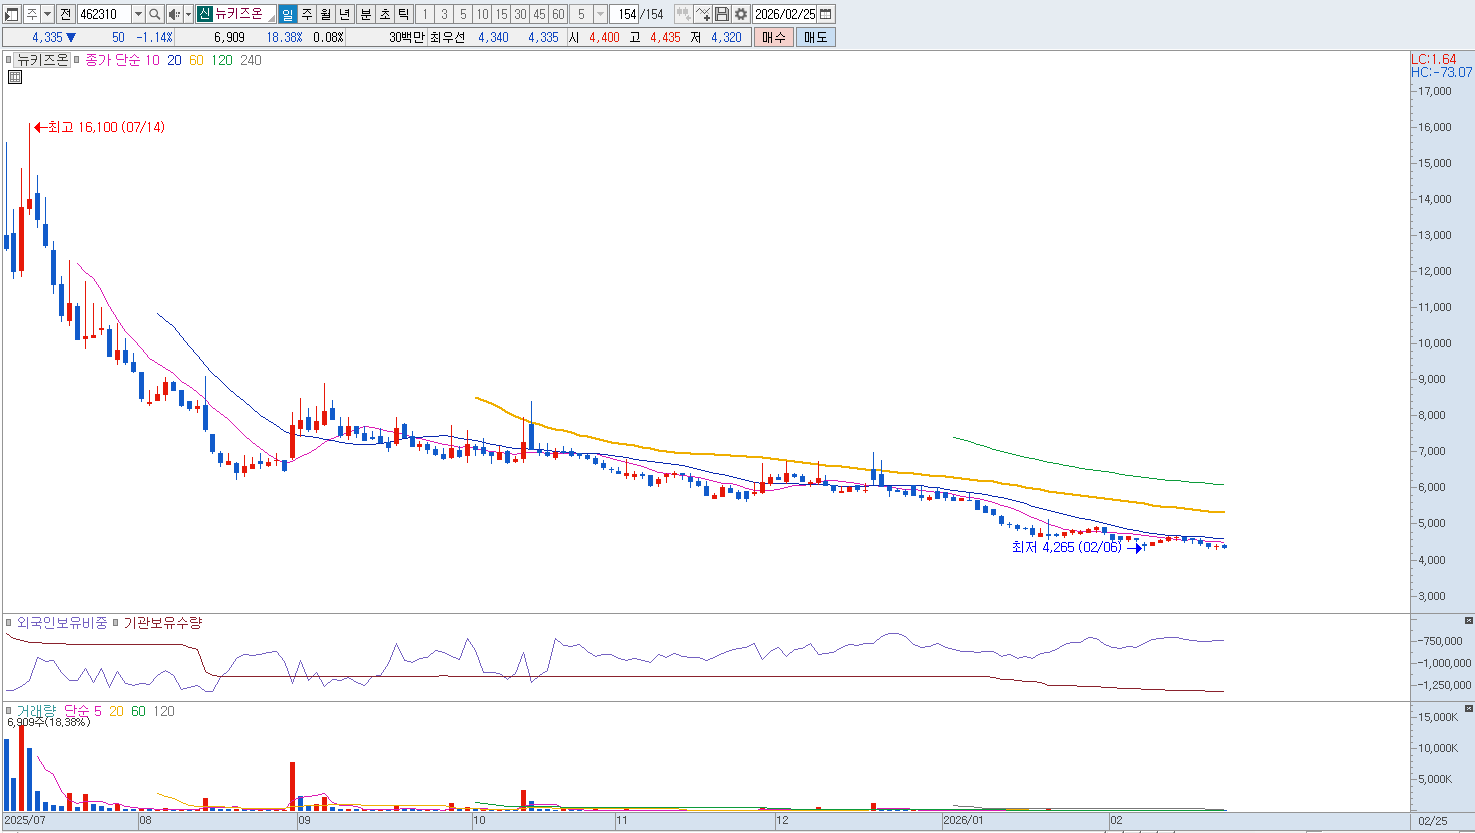This screenshot has width=1475, height=833.
Task: Click the line drawing tool icon
Action: coord(703,14)
